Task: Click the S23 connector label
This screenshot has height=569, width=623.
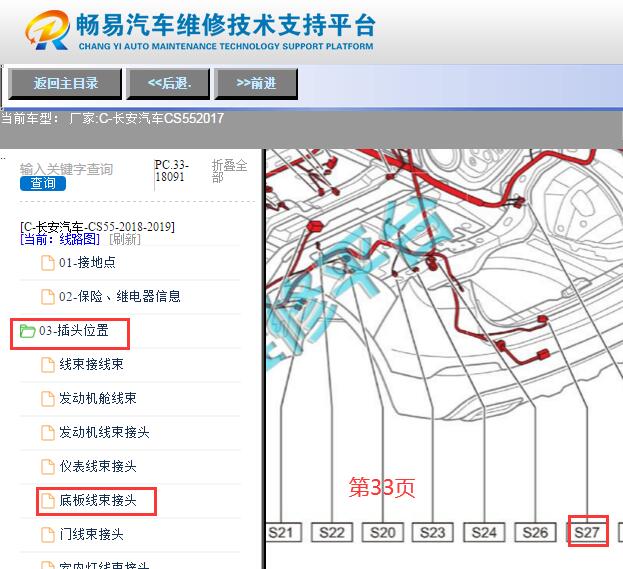Action: pos(433,532)
